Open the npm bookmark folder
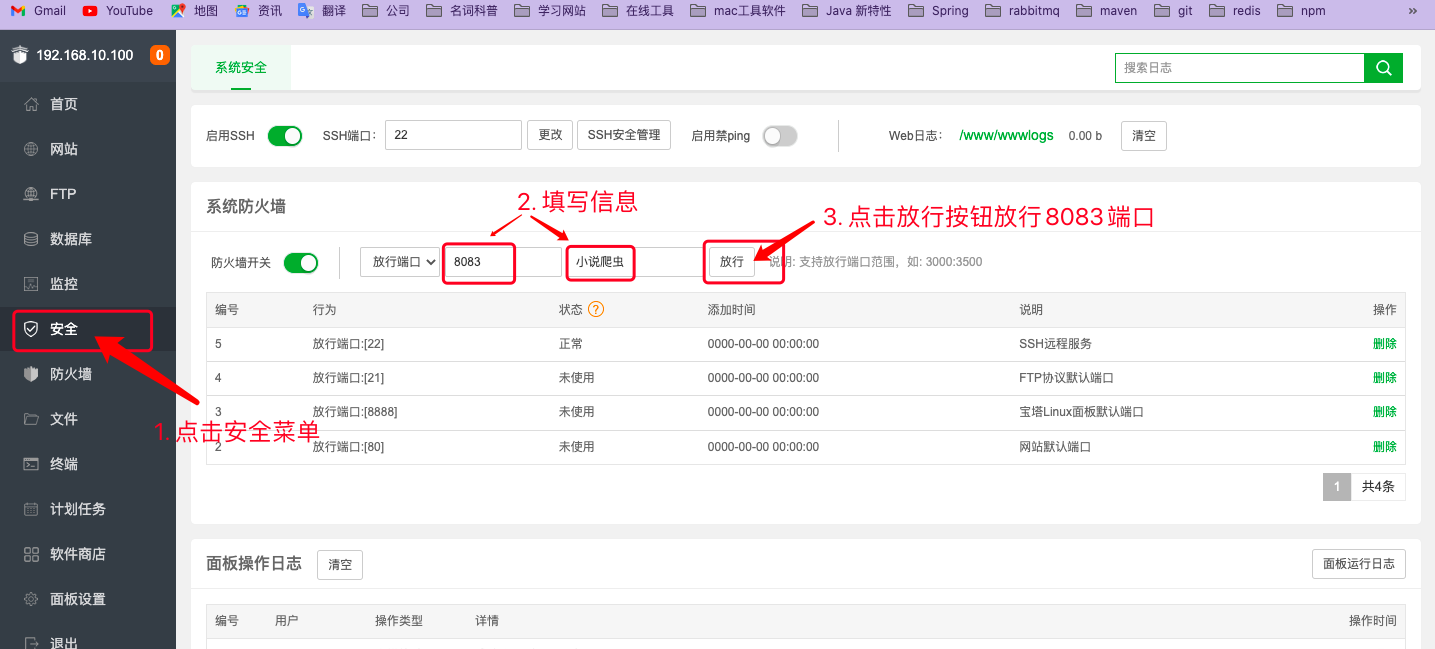This screenshot has width=1435, height=649. coord(1301,11)
